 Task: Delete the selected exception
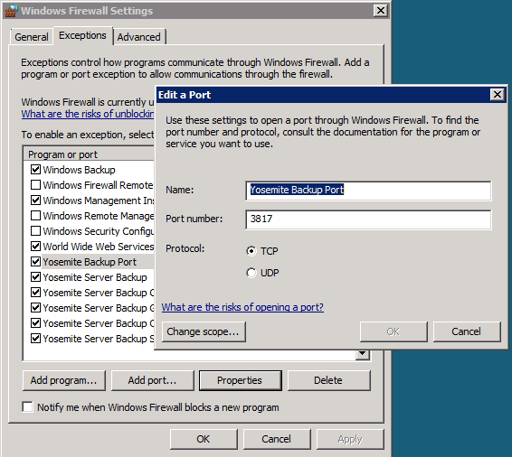coord(329,380)
